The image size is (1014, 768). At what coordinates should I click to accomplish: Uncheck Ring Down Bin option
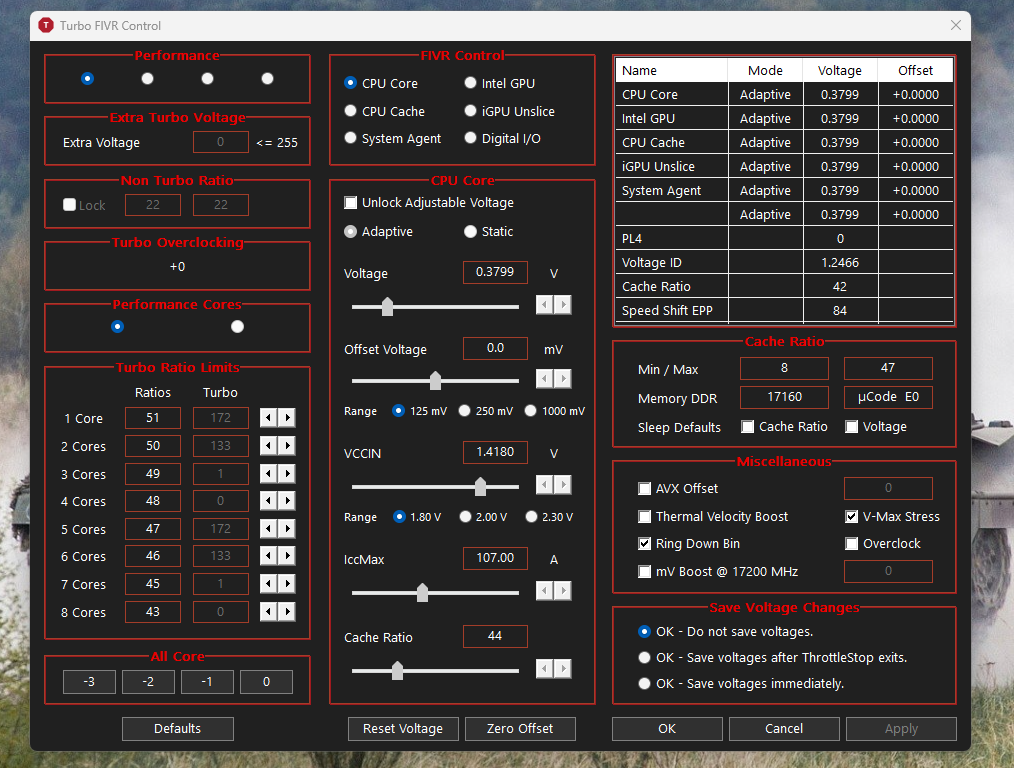(645, 544)
